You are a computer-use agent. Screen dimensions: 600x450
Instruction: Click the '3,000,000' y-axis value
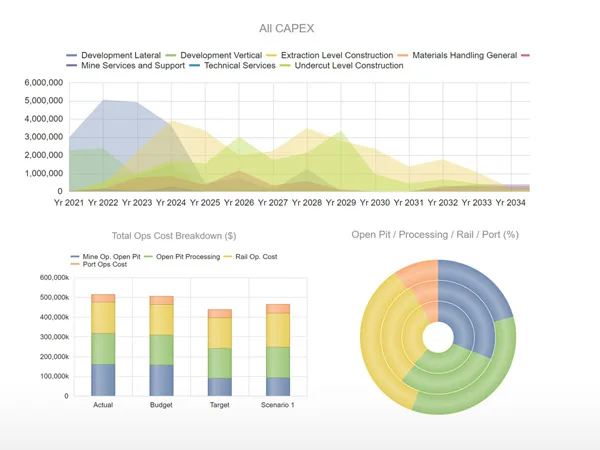click(44, 137)
